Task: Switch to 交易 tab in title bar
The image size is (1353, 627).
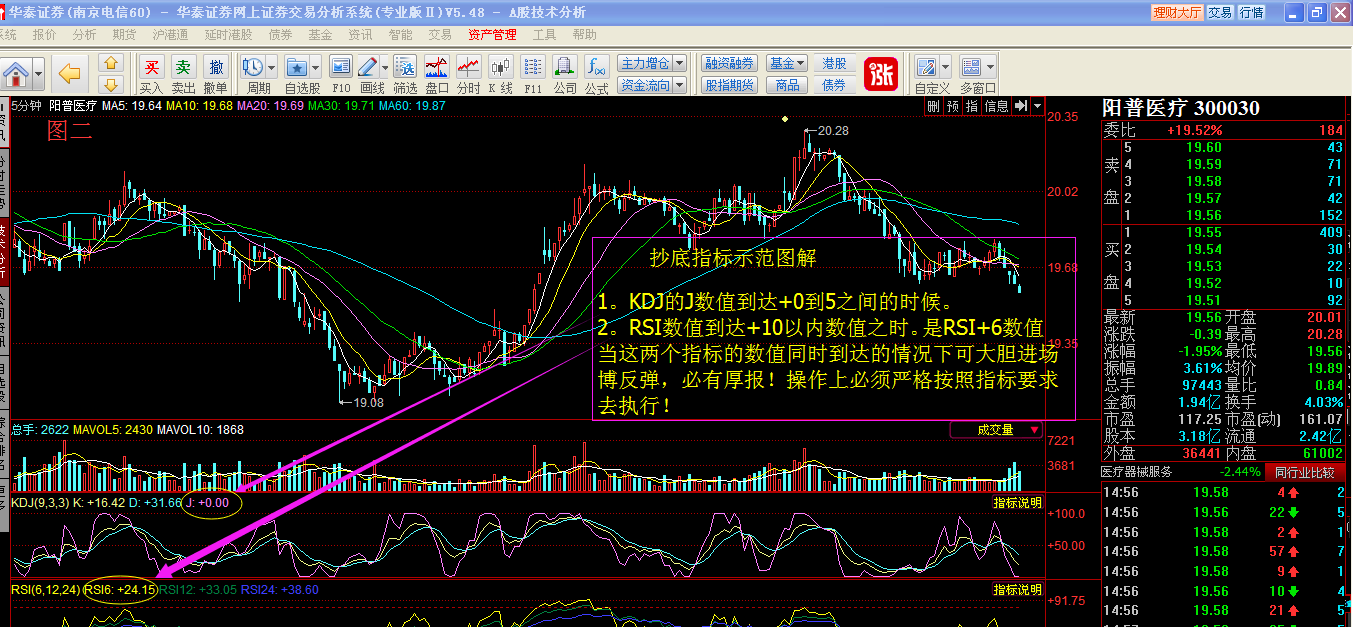Action: tap(1219, 12)
